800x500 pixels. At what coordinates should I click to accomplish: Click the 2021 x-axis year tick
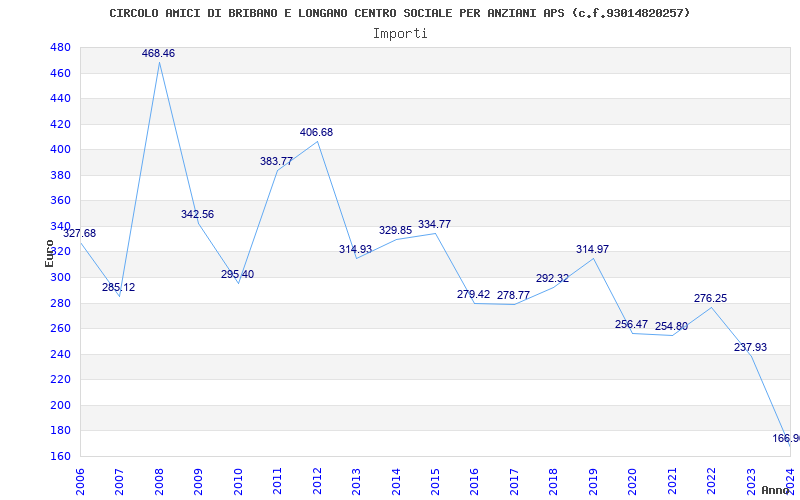[x=672, y=481]
